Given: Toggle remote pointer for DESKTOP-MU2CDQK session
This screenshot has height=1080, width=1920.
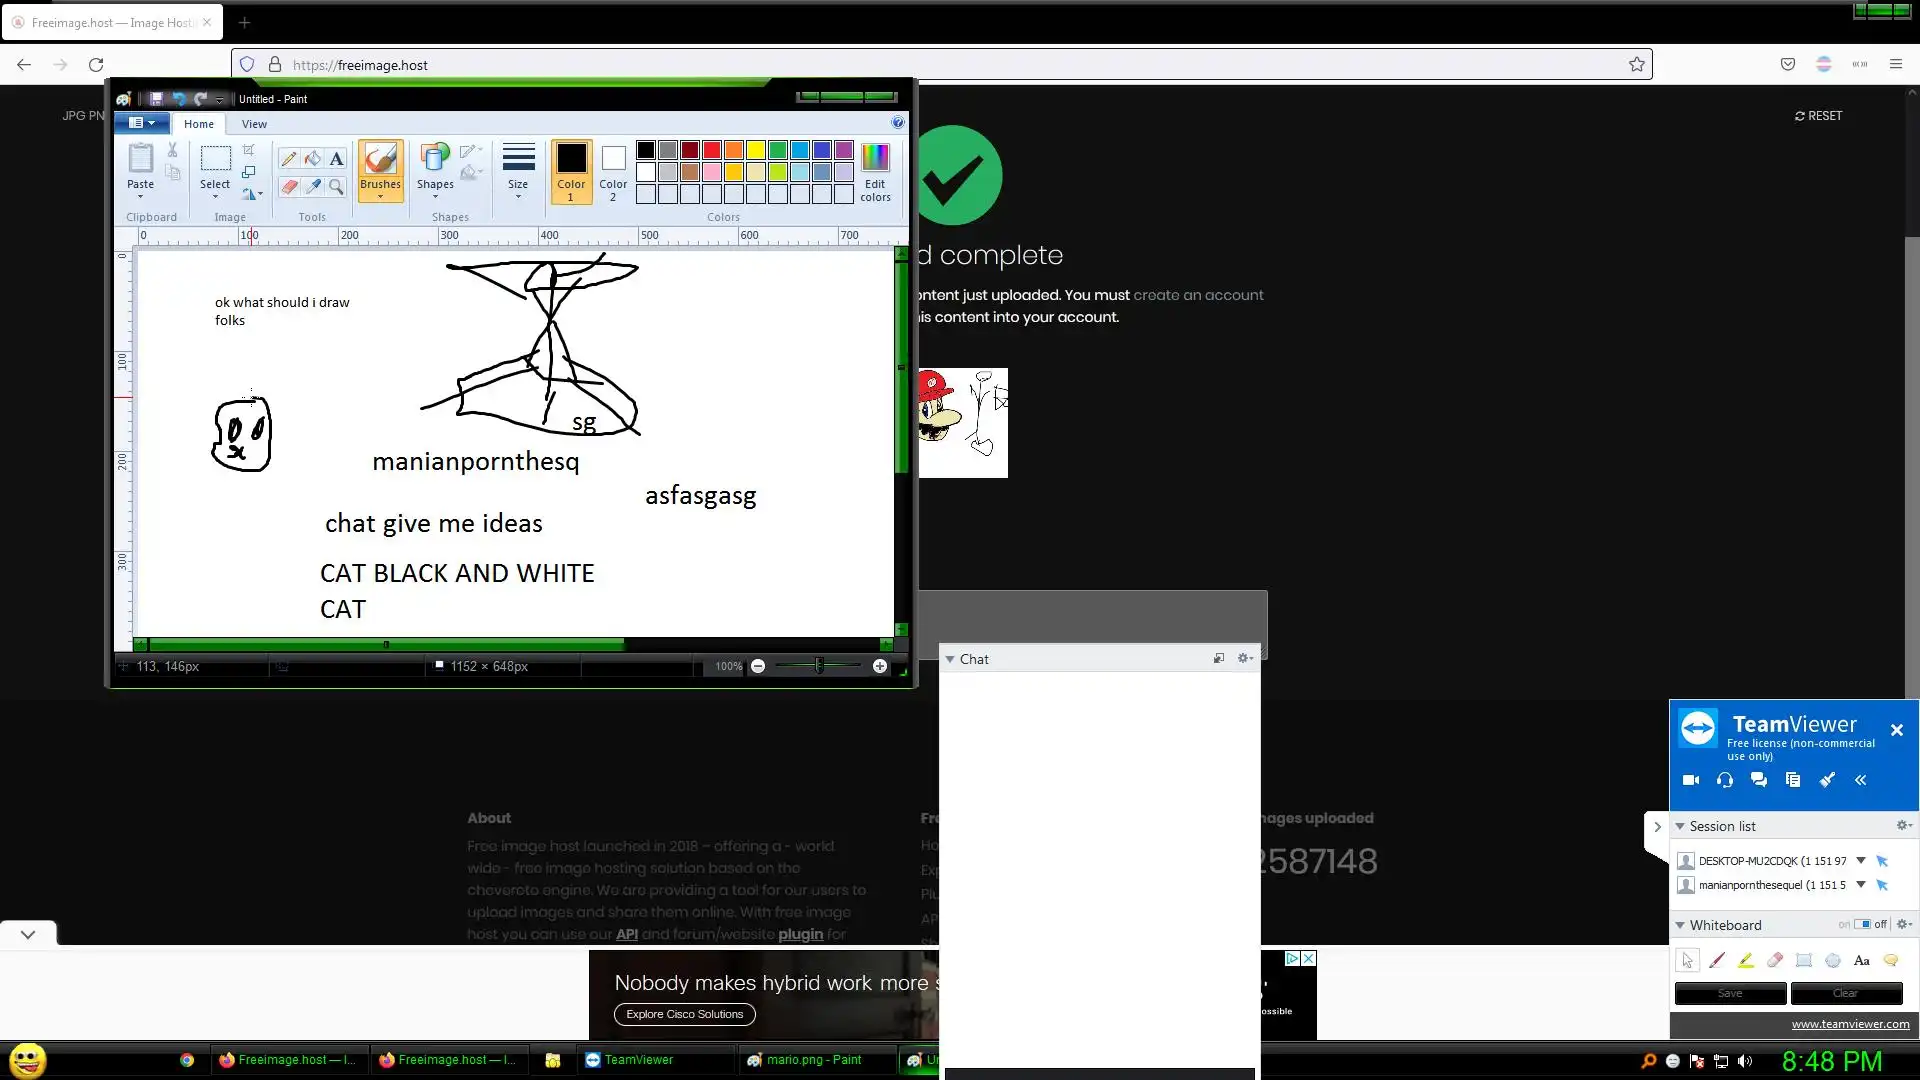Looking at the screenshot, I should click(x=1882, y=861).
